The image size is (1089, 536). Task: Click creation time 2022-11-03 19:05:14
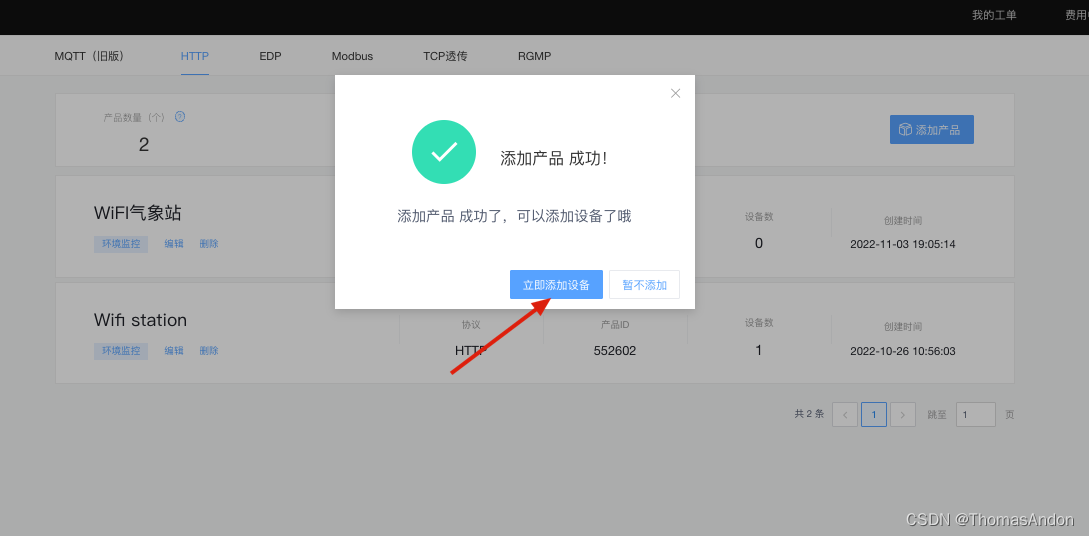coord(903,244)
